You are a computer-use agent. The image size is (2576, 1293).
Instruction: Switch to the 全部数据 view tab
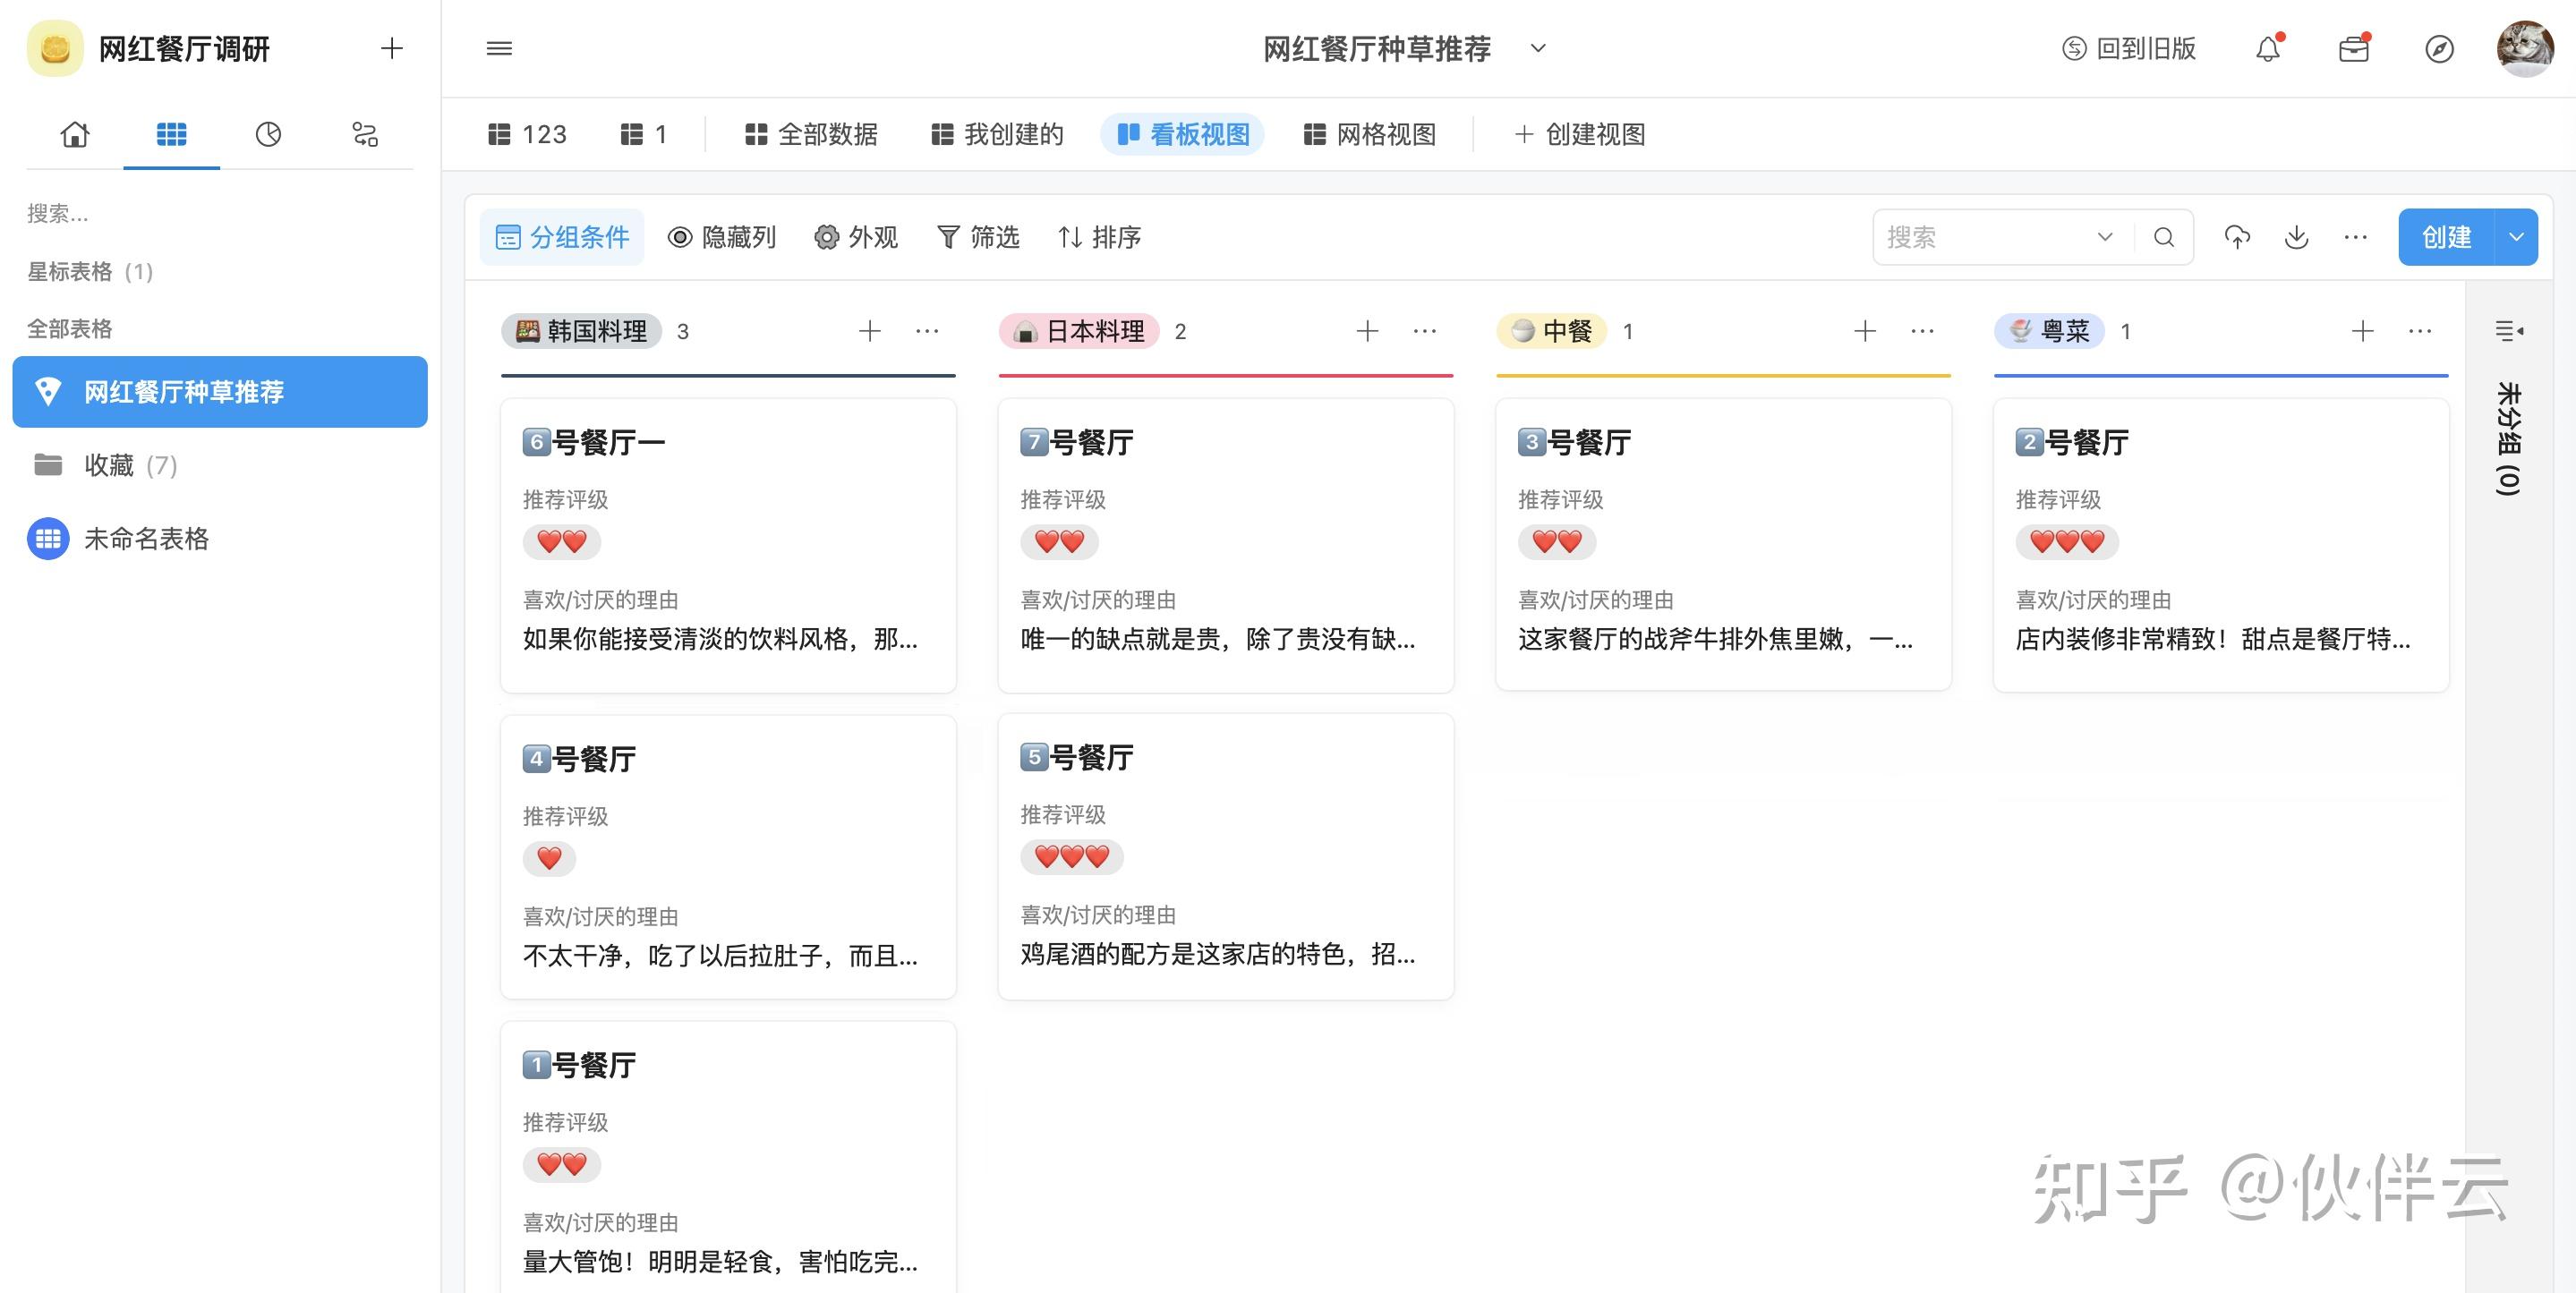(811, 134)
